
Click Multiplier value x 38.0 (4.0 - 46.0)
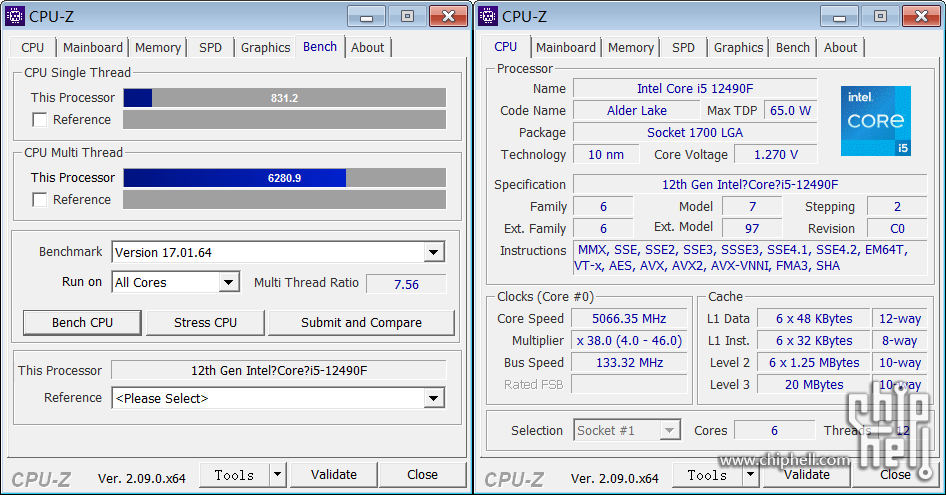(629, 340)
